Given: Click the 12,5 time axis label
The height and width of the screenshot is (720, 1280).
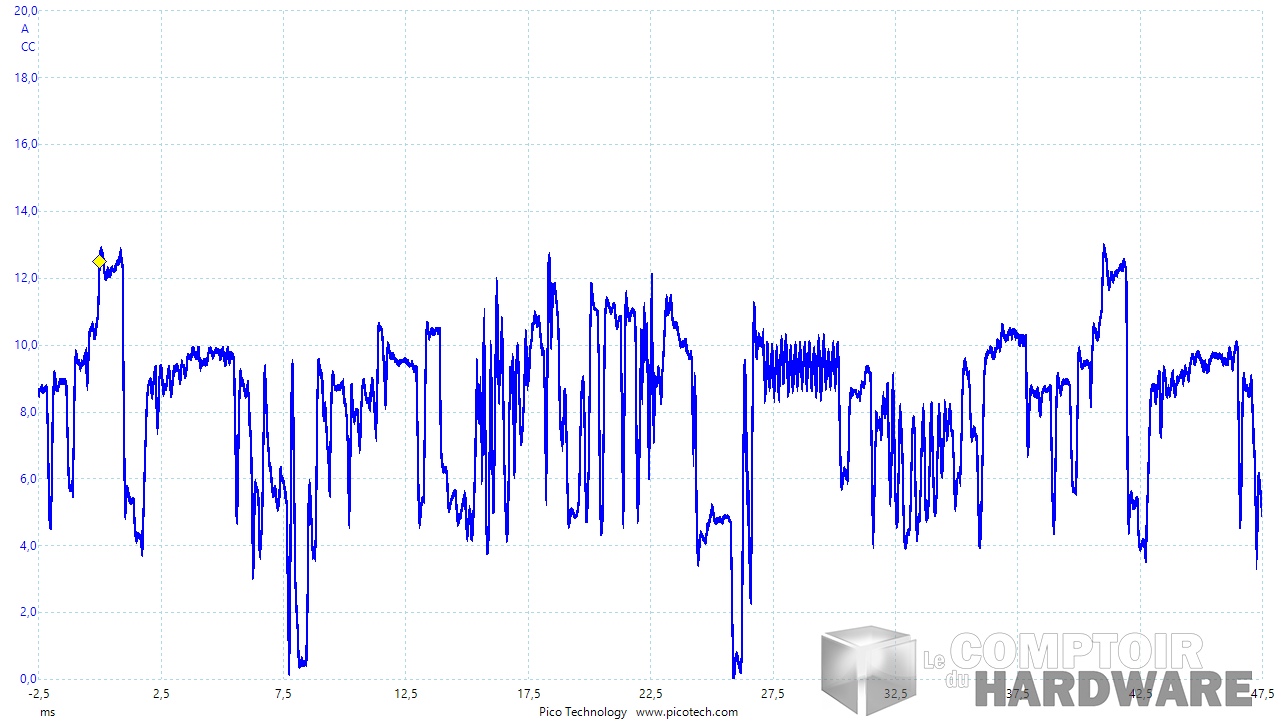Looking at the screenshot, I should tap(406, 694).
